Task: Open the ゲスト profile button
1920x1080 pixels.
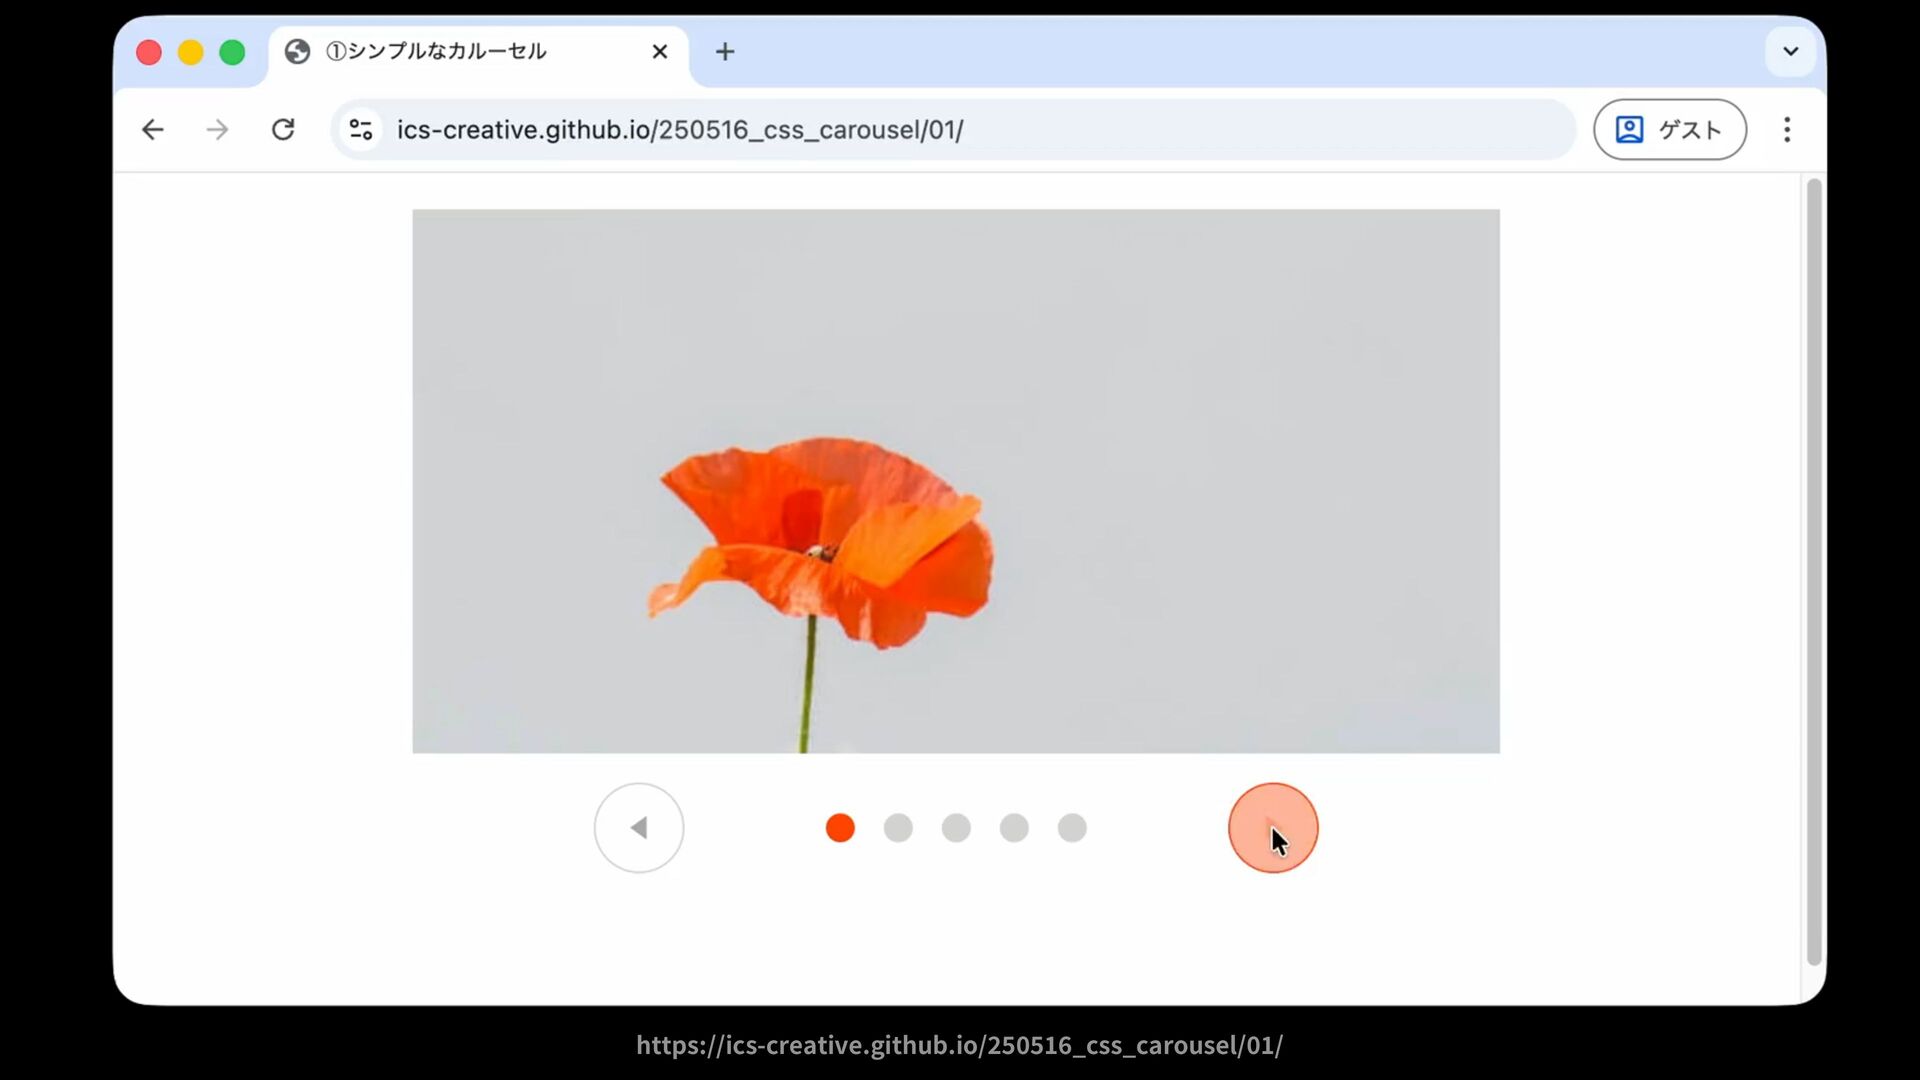Action: coord(1669,130)
